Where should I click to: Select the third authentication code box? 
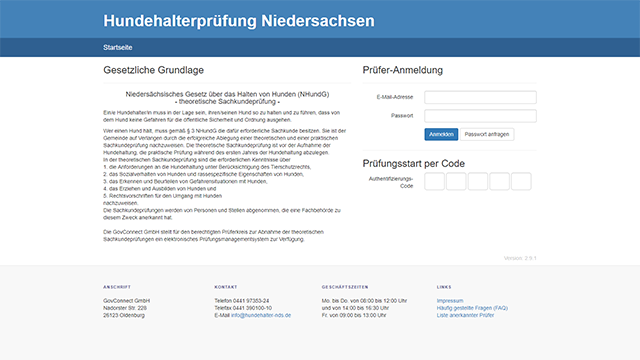tap(478, 181)
